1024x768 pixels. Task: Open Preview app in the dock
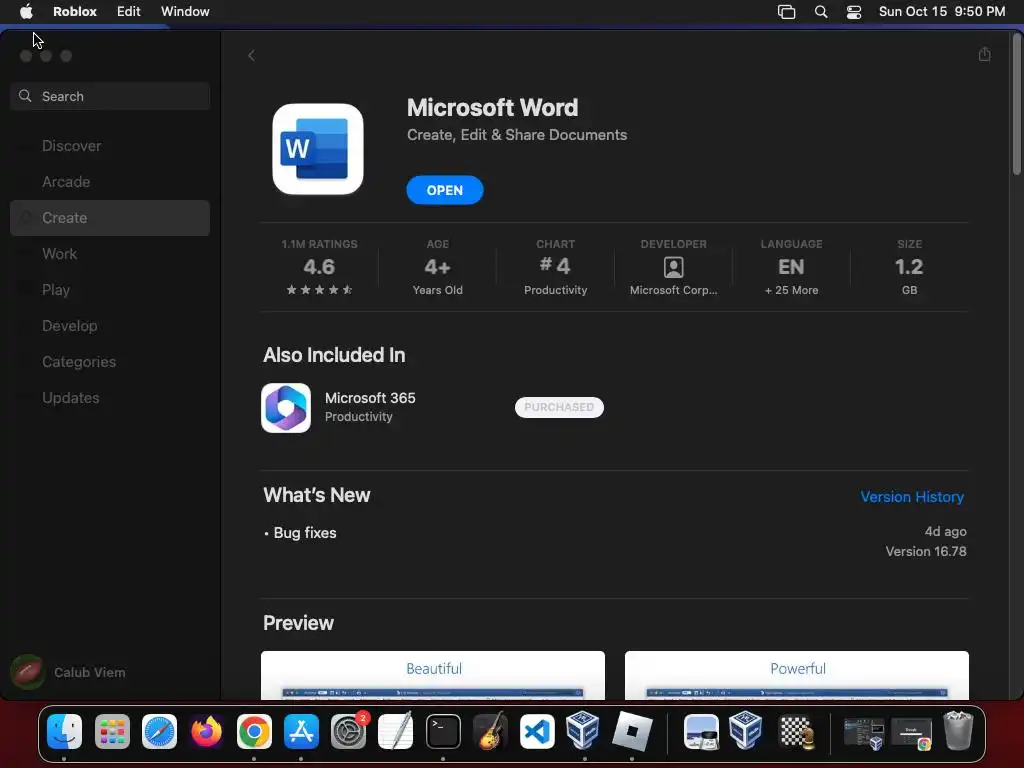click(x=701, y=731)
